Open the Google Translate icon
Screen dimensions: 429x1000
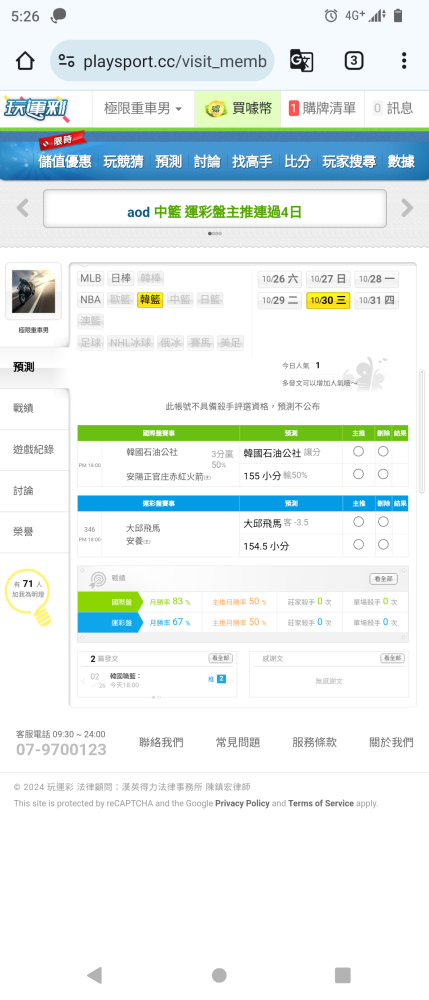[302, 61]
